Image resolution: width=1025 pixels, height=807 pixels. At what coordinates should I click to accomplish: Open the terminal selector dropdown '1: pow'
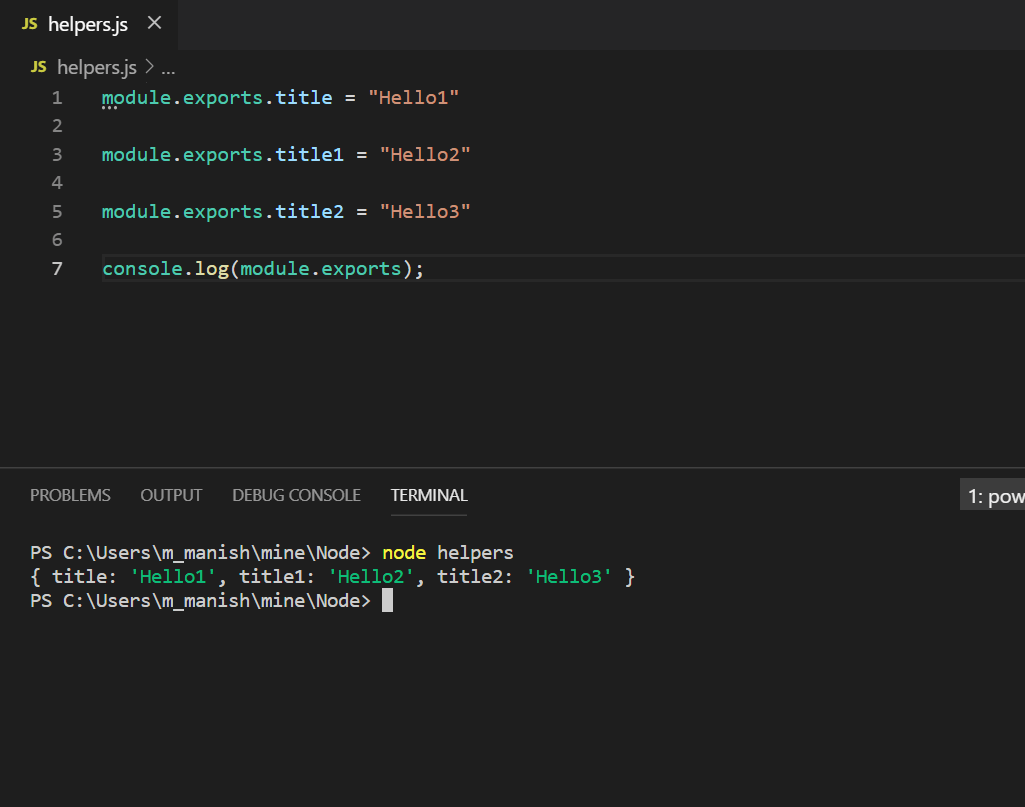coord(992,495)
